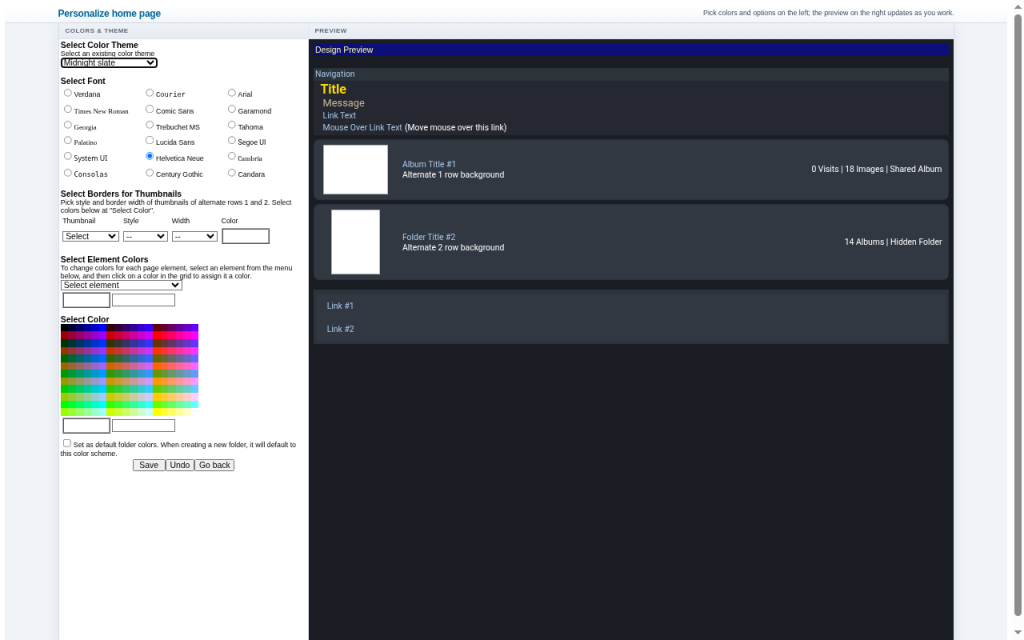Expand the Select element dropdown
1024x640 pixels.
(121, 285)
